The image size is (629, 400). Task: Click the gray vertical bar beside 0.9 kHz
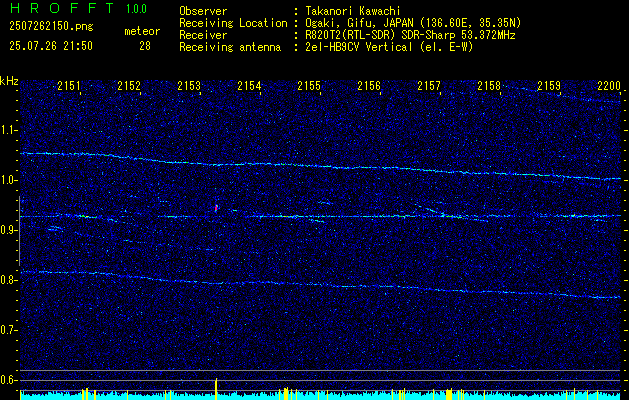(19, 231)
